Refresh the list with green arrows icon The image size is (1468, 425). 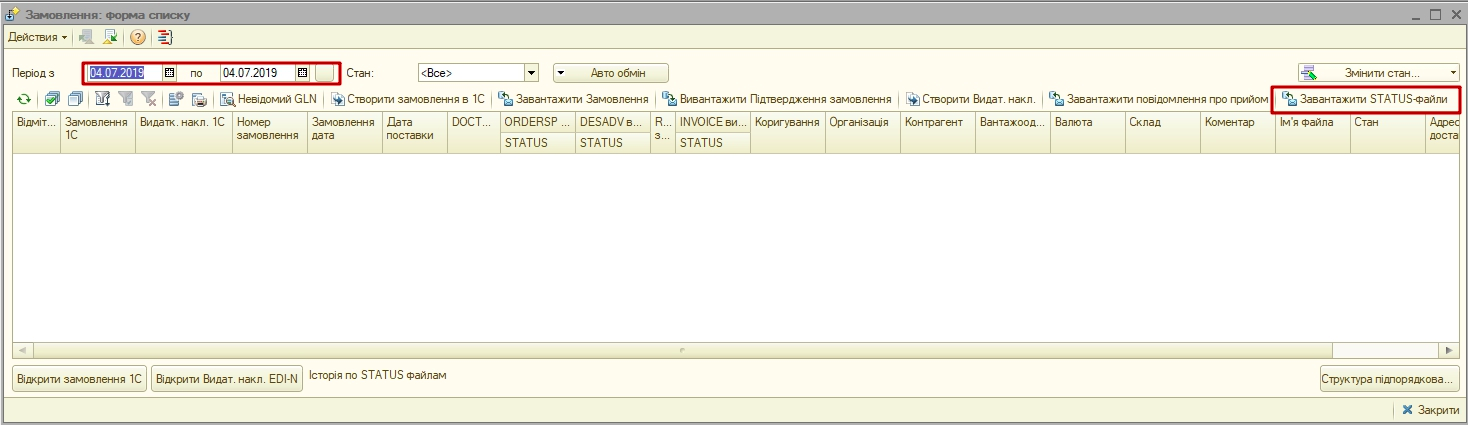[24, 99]
